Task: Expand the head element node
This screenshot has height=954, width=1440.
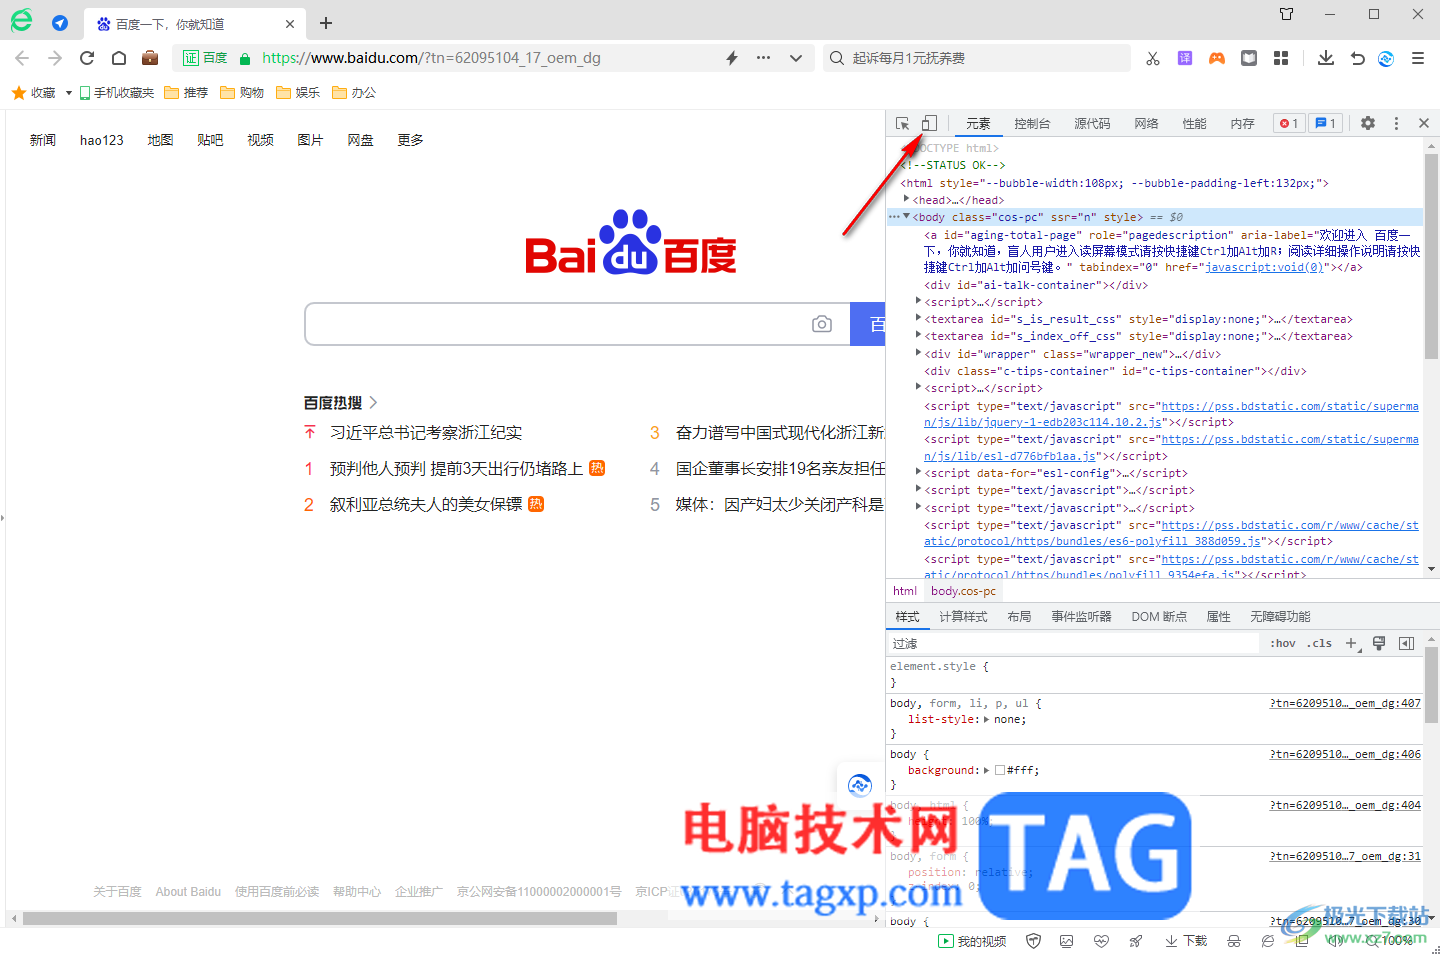Action: click(x=907, y=200)
